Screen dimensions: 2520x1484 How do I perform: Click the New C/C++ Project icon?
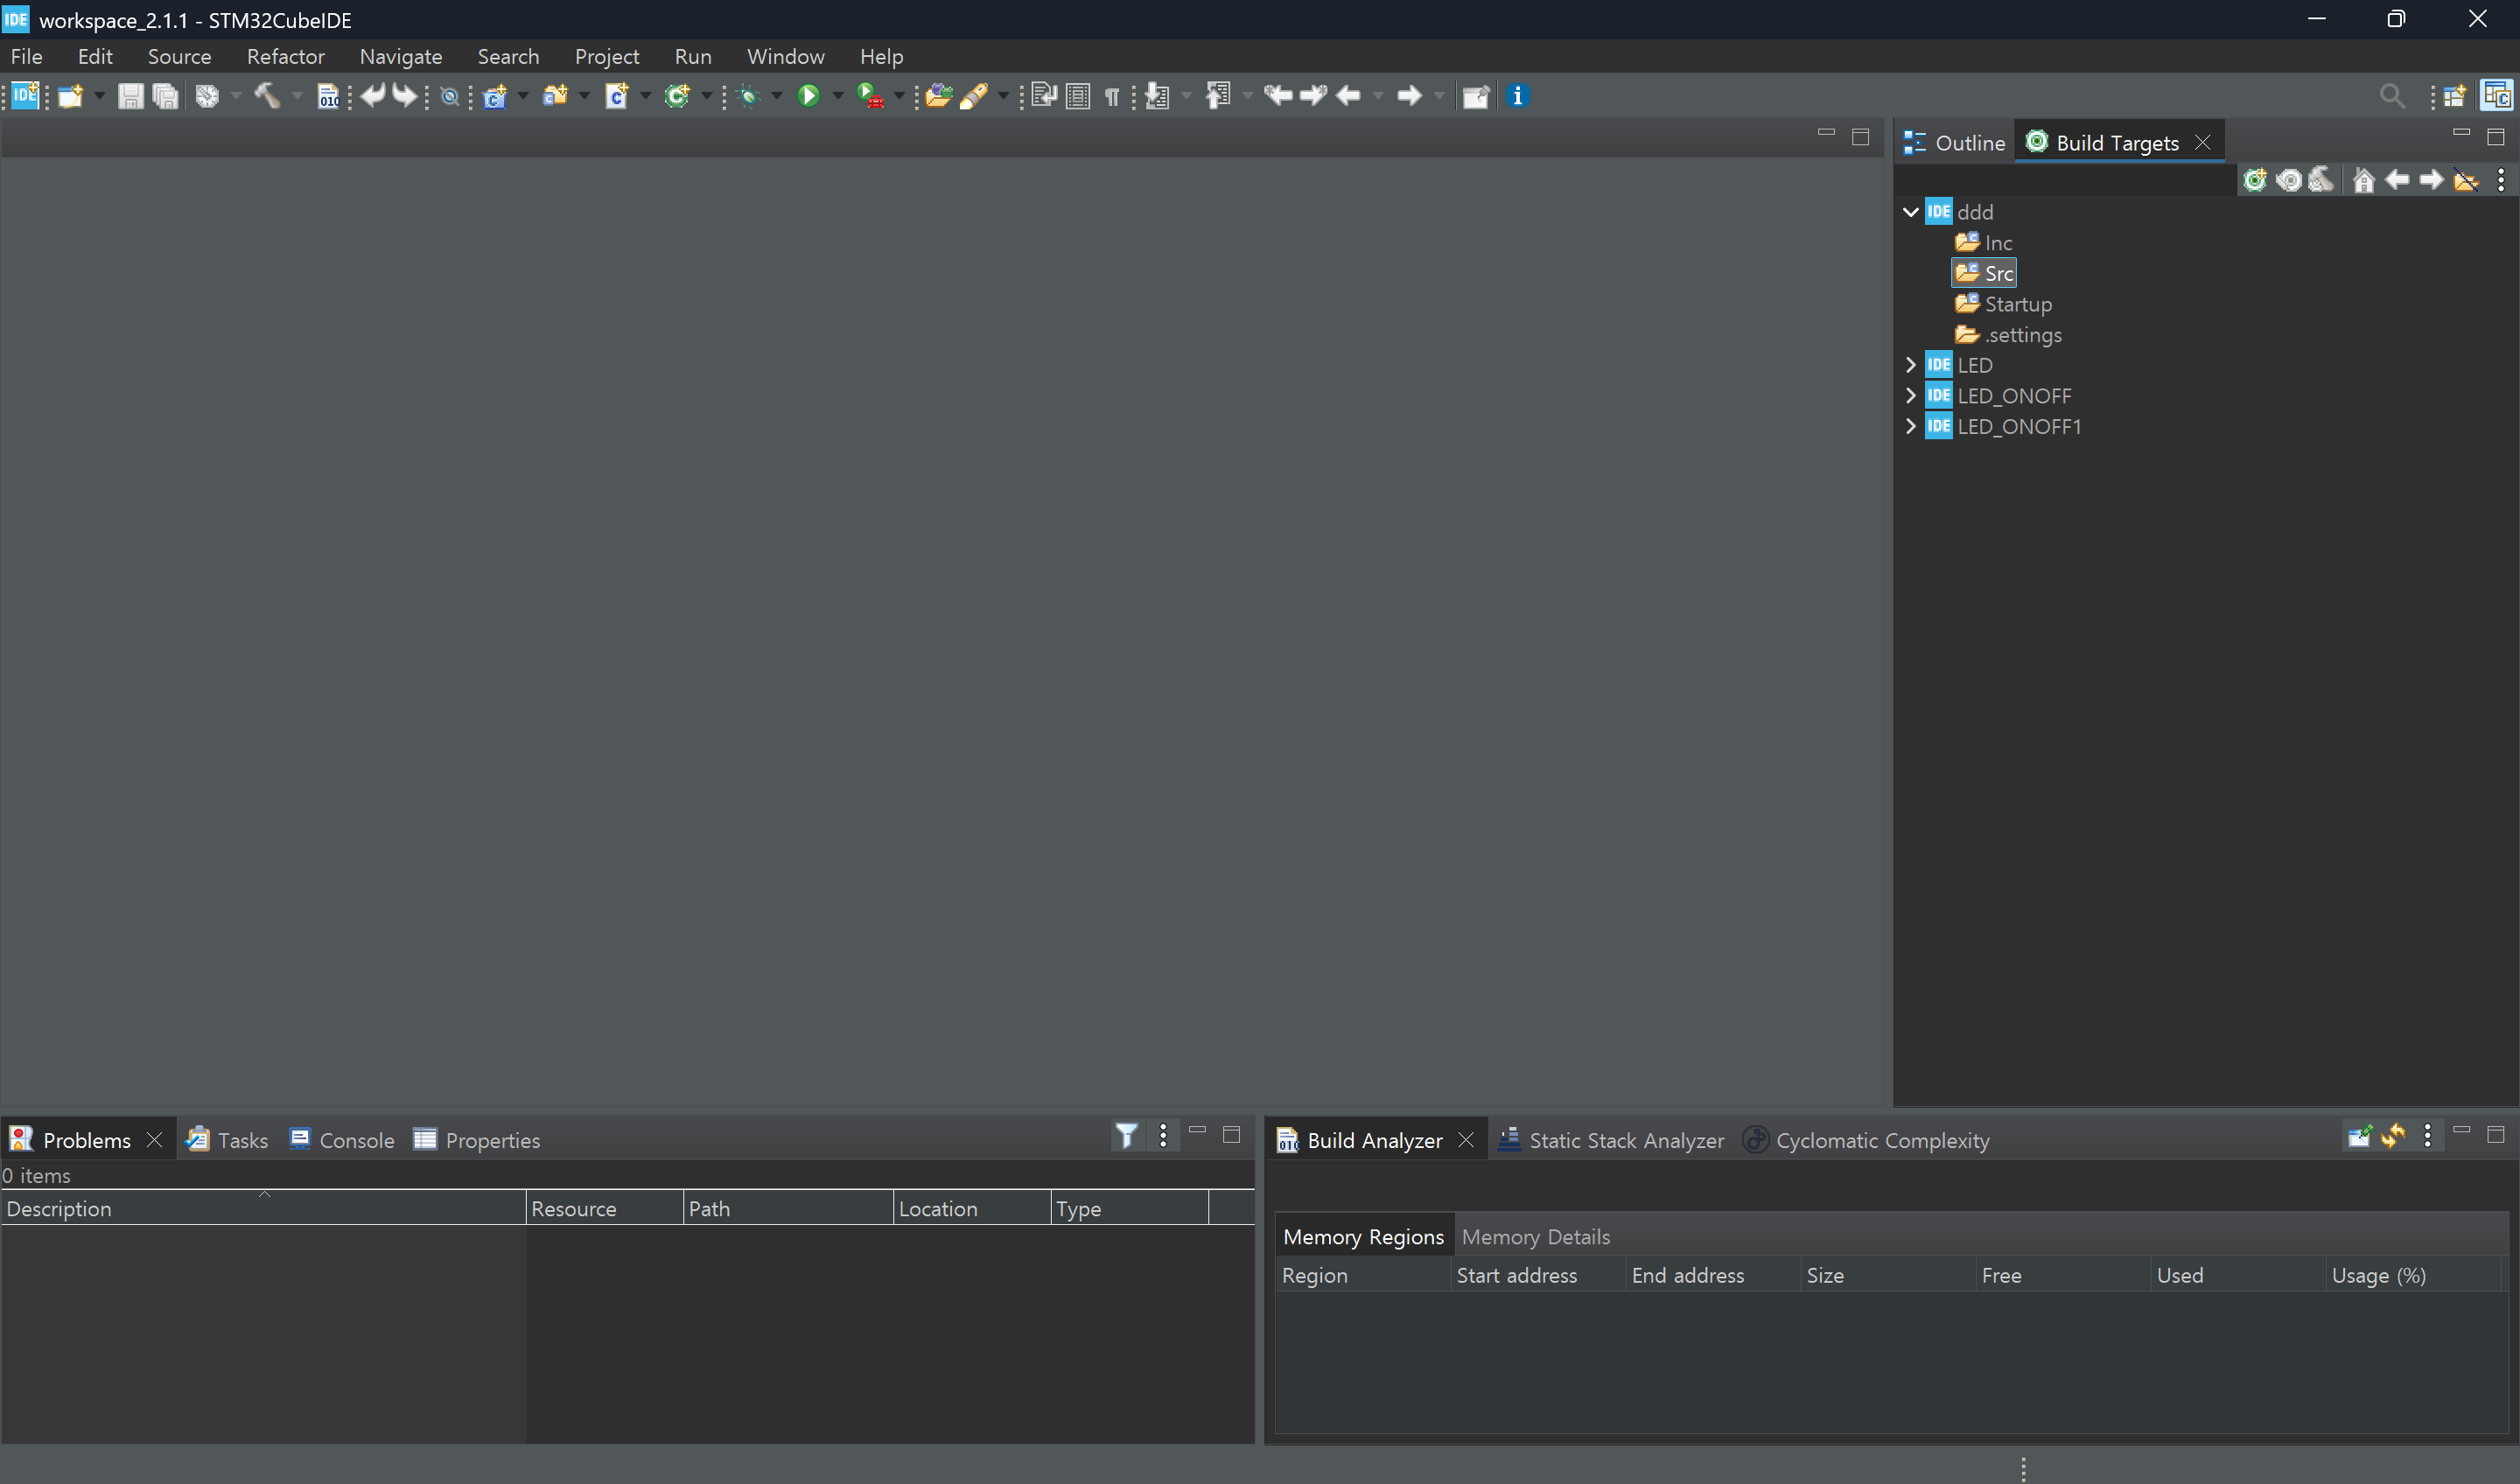(x=495, y=96)
